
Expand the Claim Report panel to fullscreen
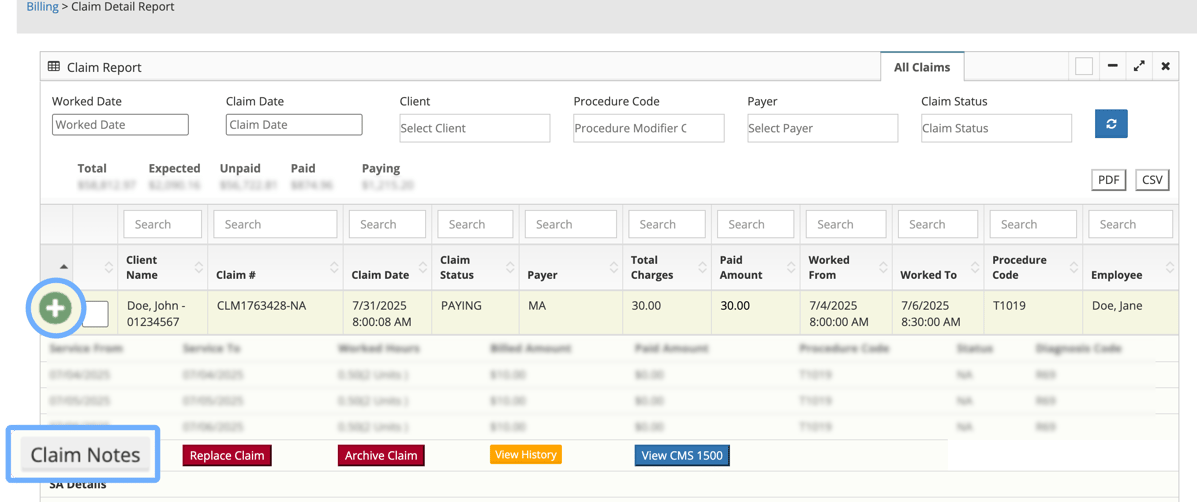click(x=1139, y=66)
